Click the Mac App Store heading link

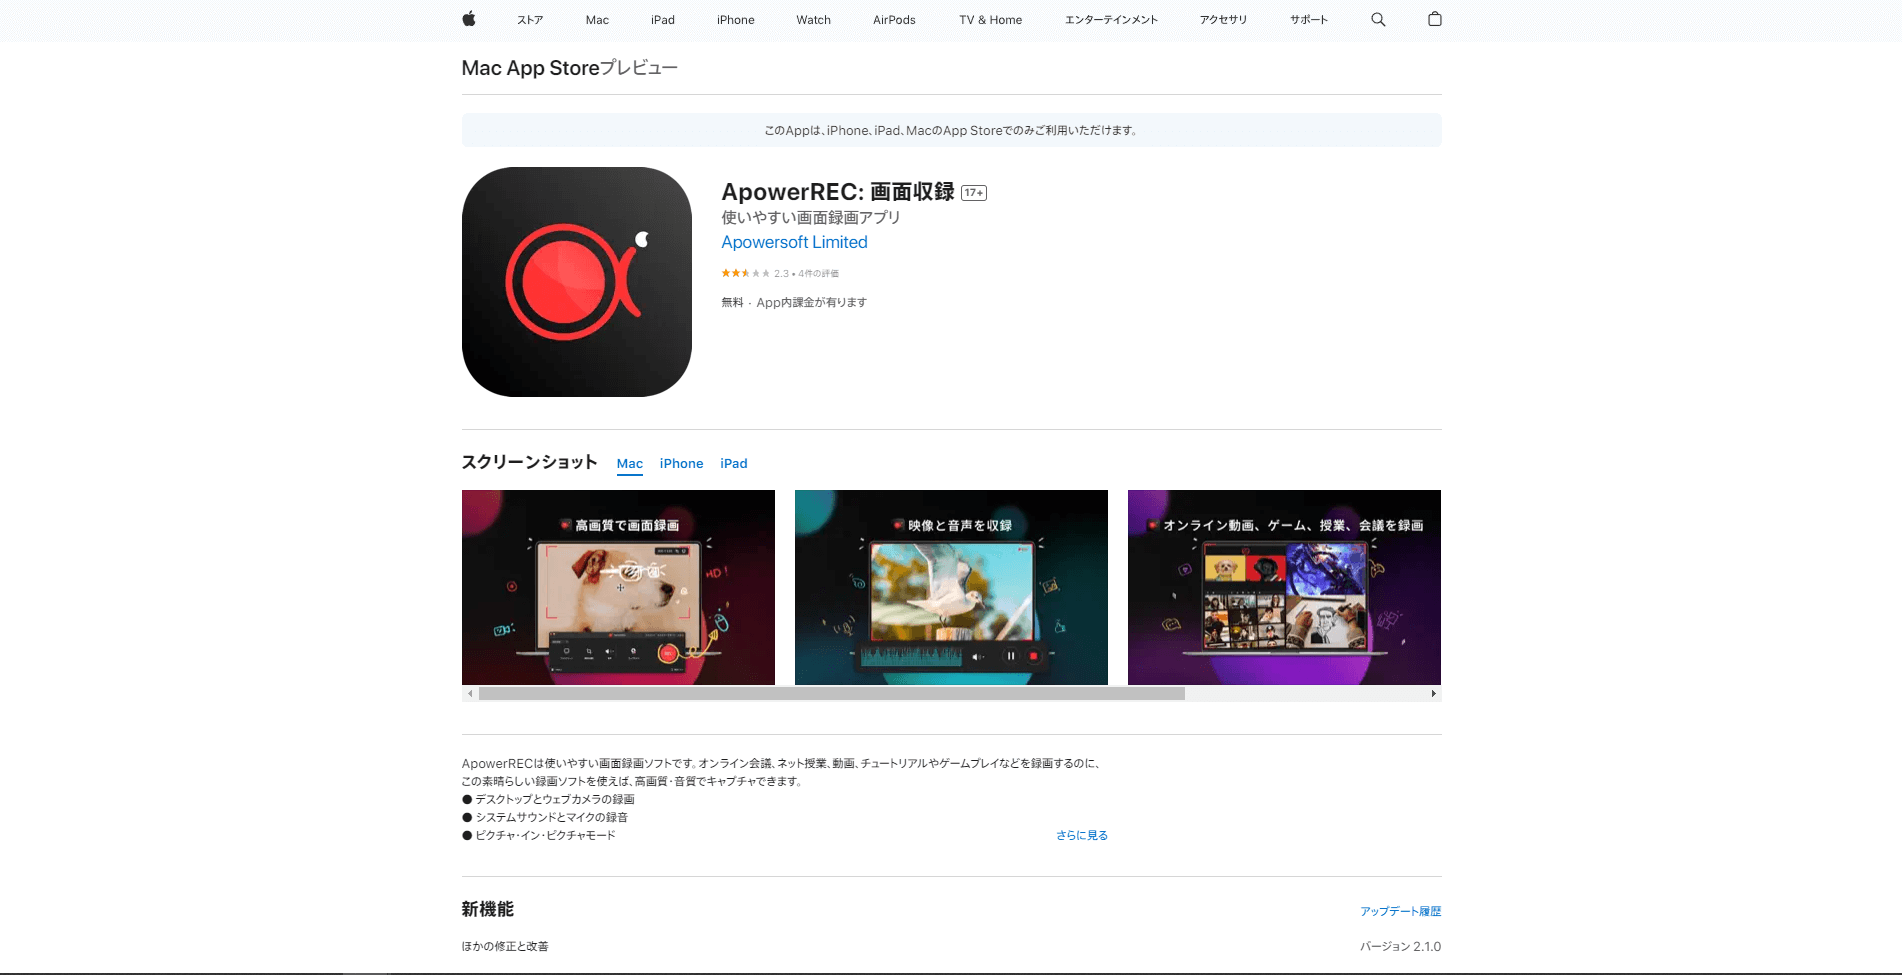[530, 68]
